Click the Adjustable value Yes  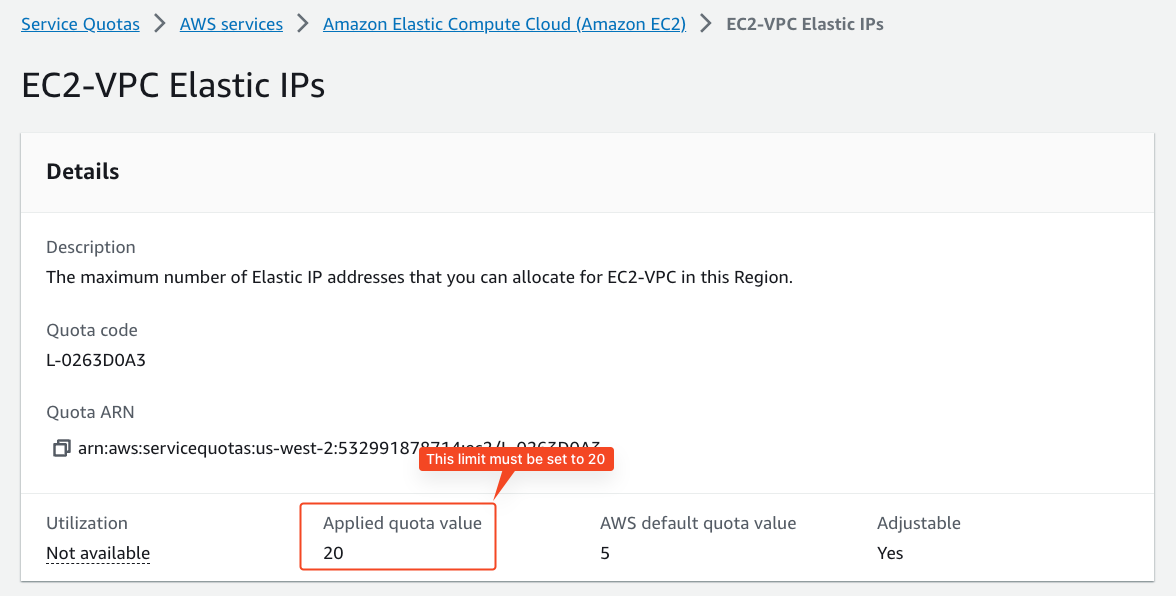(x=890, y=553)
